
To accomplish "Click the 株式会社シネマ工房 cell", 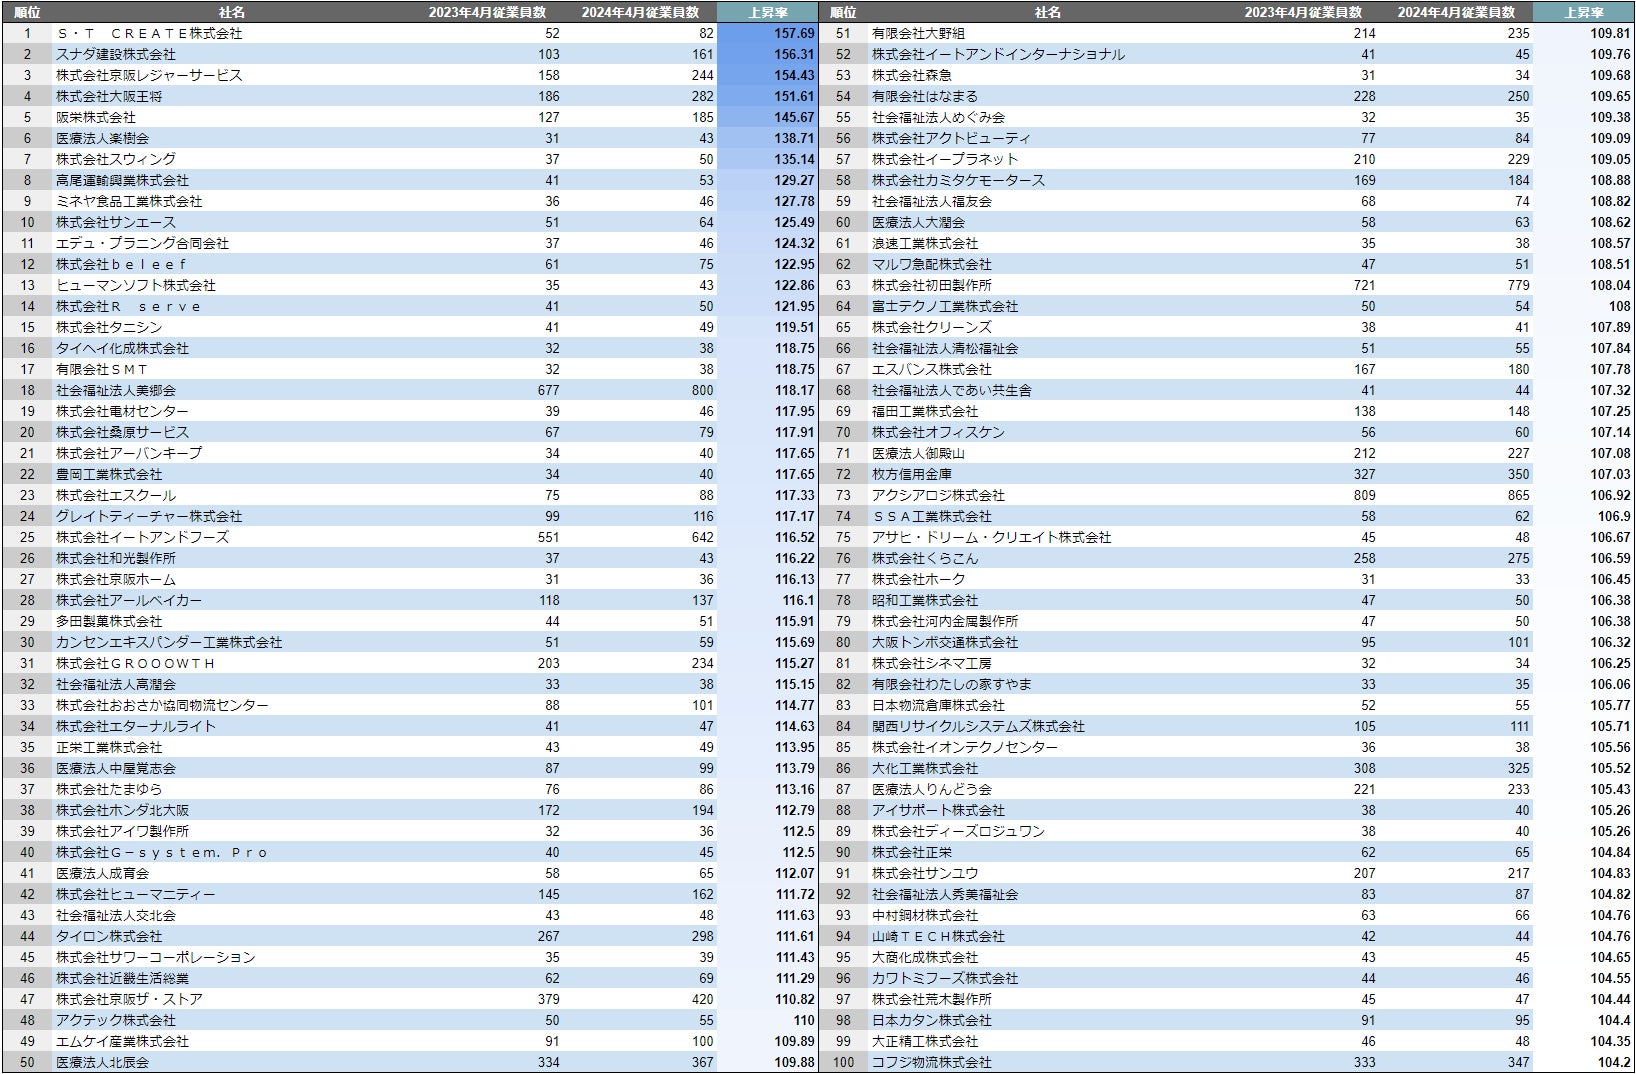I will 932,663.
